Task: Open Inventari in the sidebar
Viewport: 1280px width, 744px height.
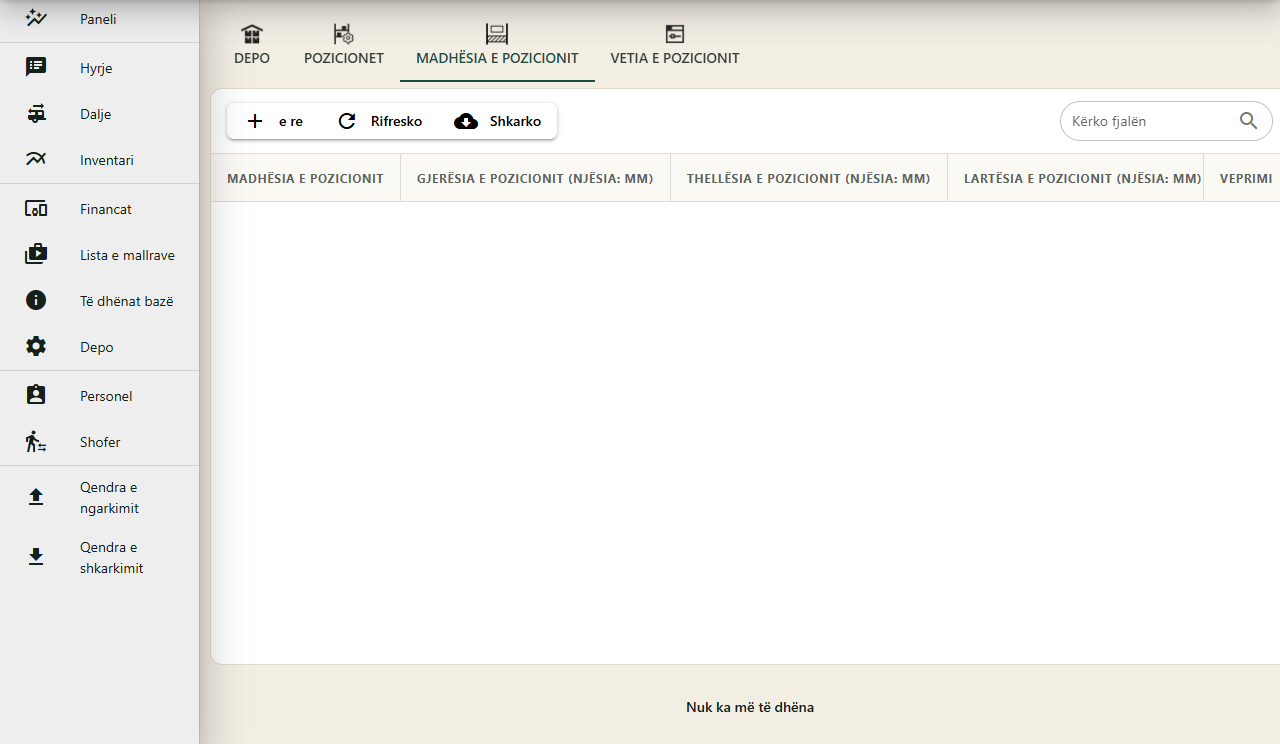Action: pyautogui.click(x=99, y=160)
